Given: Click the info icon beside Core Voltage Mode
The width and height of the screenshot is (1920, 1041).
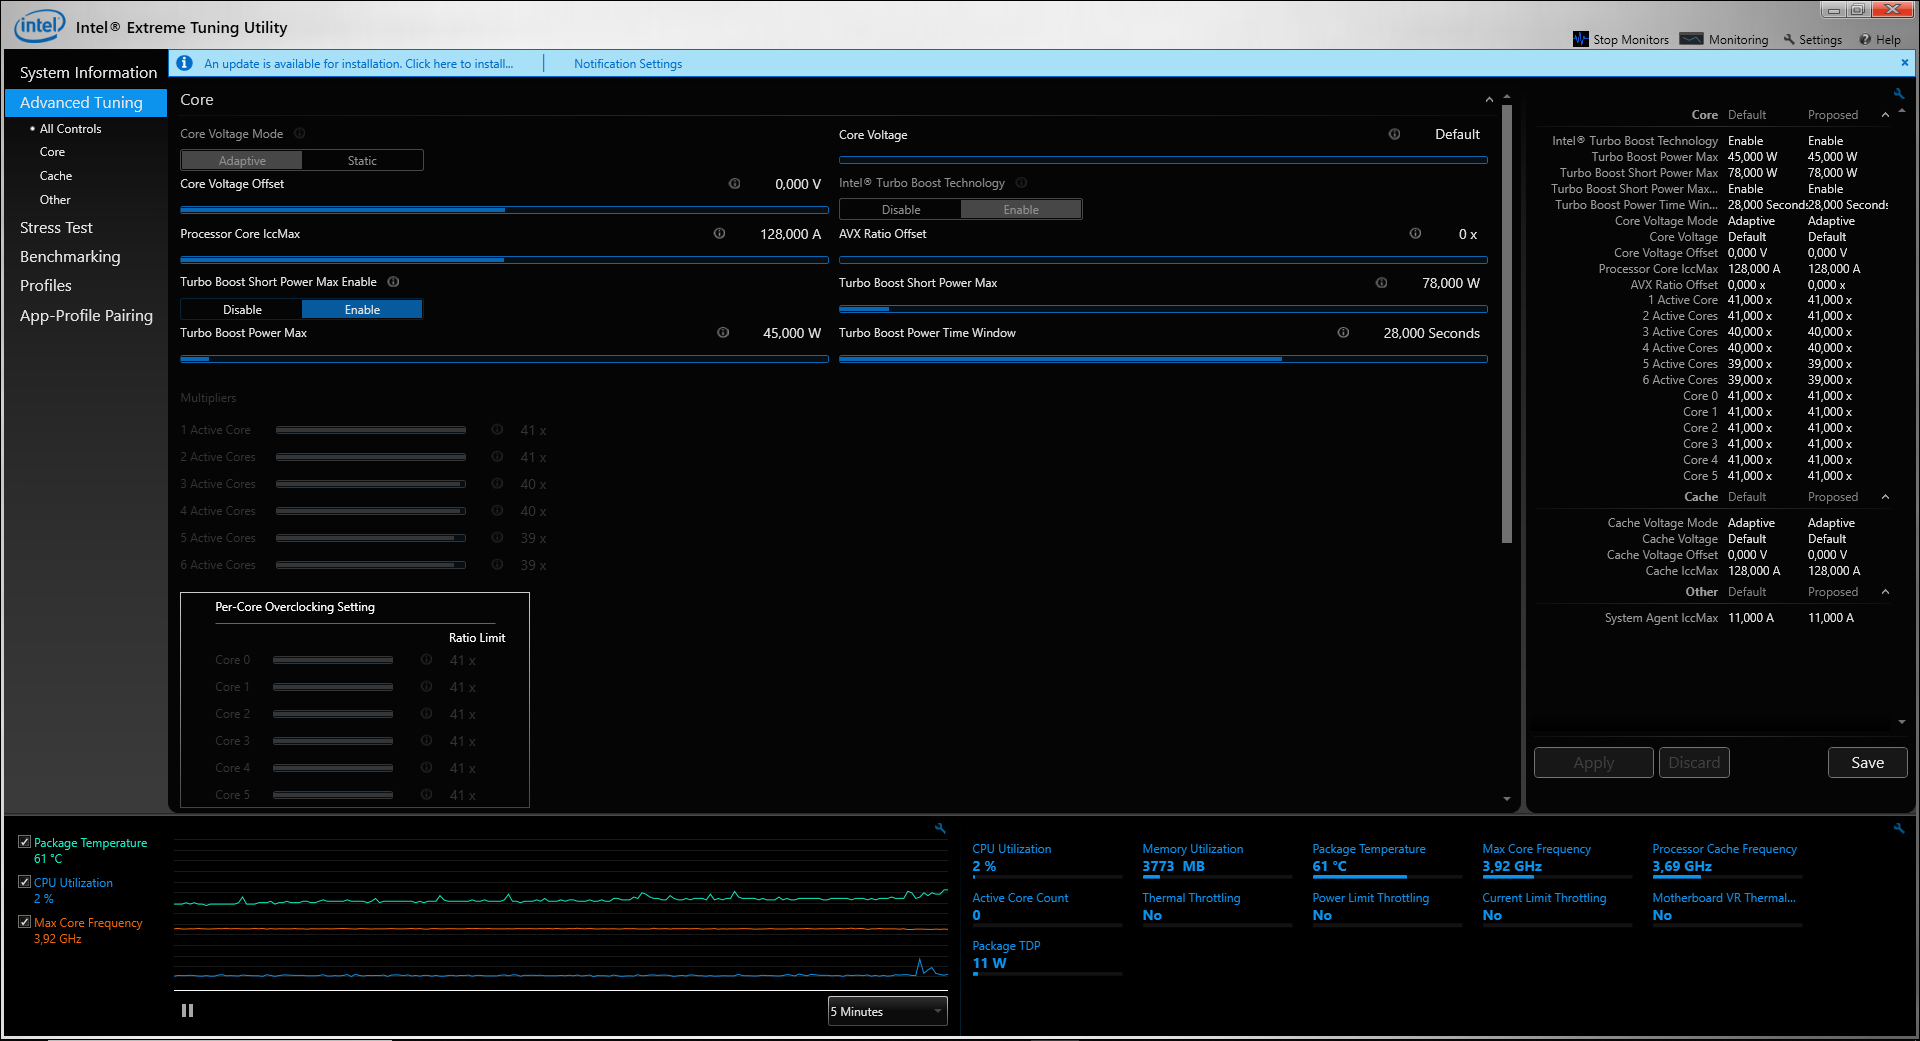Looking at the screenshot, I should 299,133.
